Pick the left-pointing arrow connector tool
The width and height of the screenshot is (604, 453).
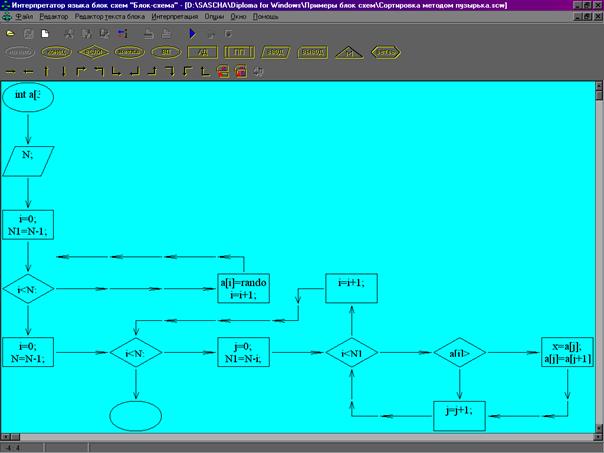coord(28,71)
